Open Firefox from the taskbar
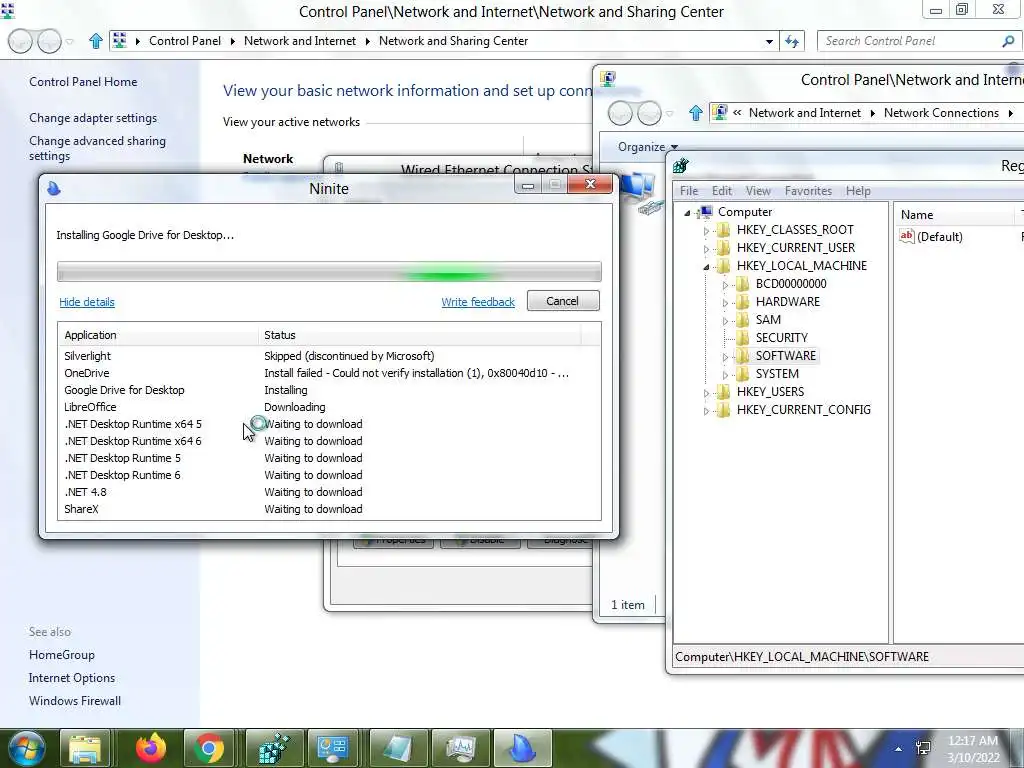This screenshot has width=1024, height=768. (x=150, y=748)
